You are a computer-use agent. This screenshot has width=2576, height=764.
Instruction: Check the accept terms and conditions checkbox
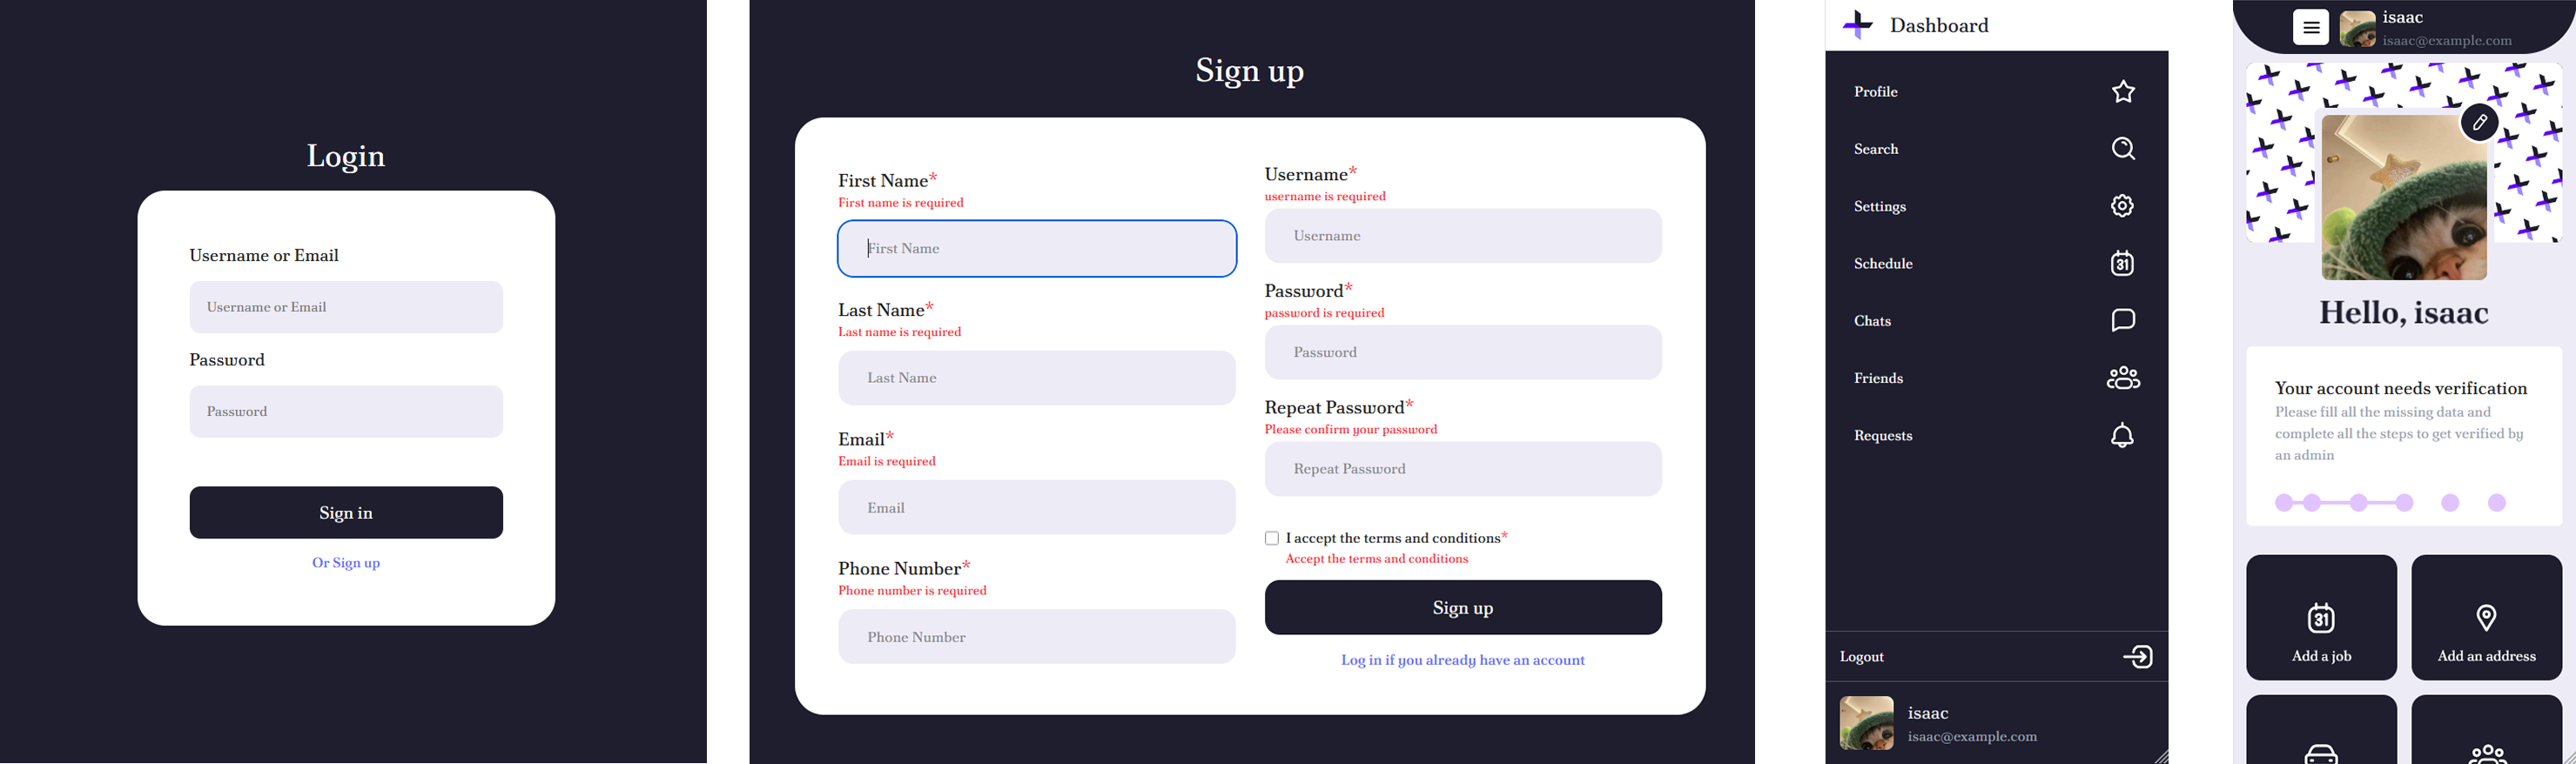(x=1272, y=538)
